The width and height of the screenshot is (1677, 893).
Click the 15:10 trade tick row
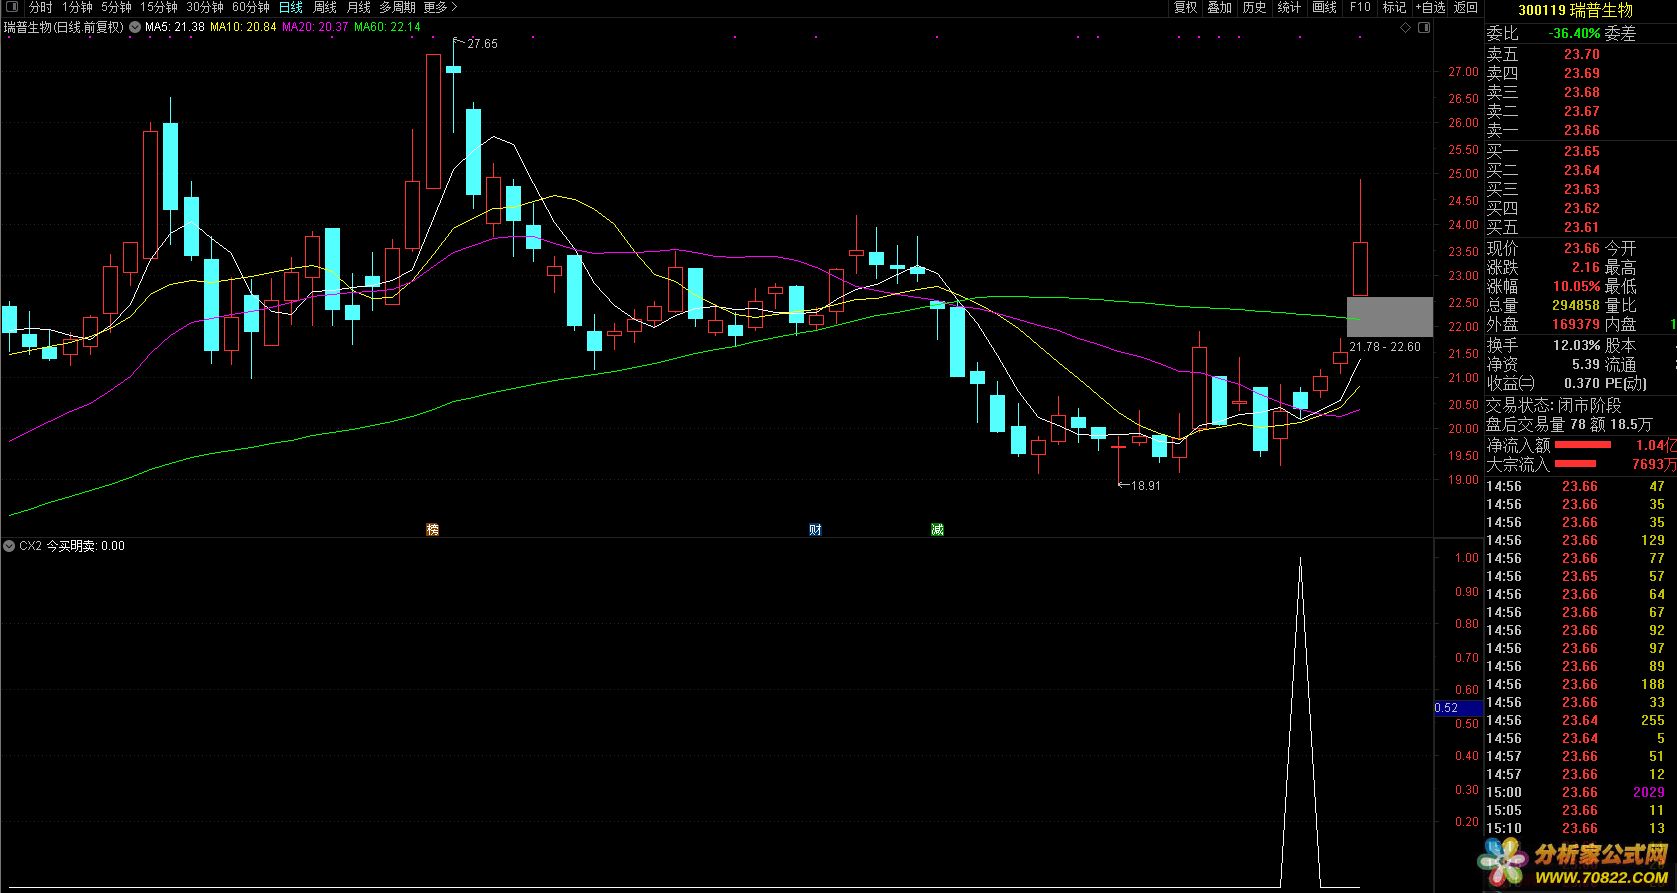click(x=1576, y=828)
